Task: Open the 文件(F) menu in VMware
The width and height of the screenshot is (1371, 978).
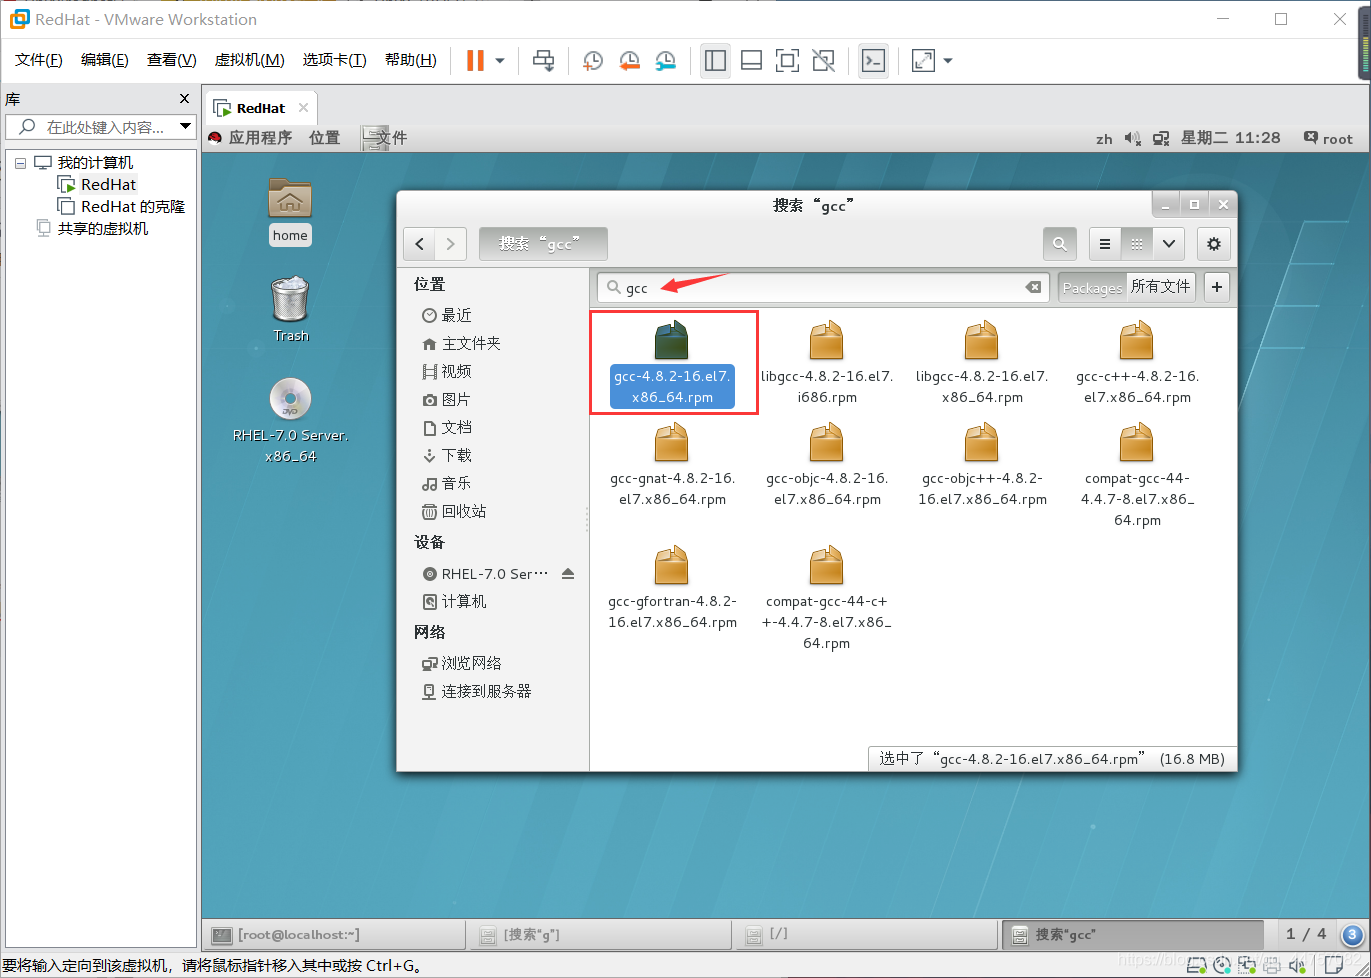Action: pos(39,60)
